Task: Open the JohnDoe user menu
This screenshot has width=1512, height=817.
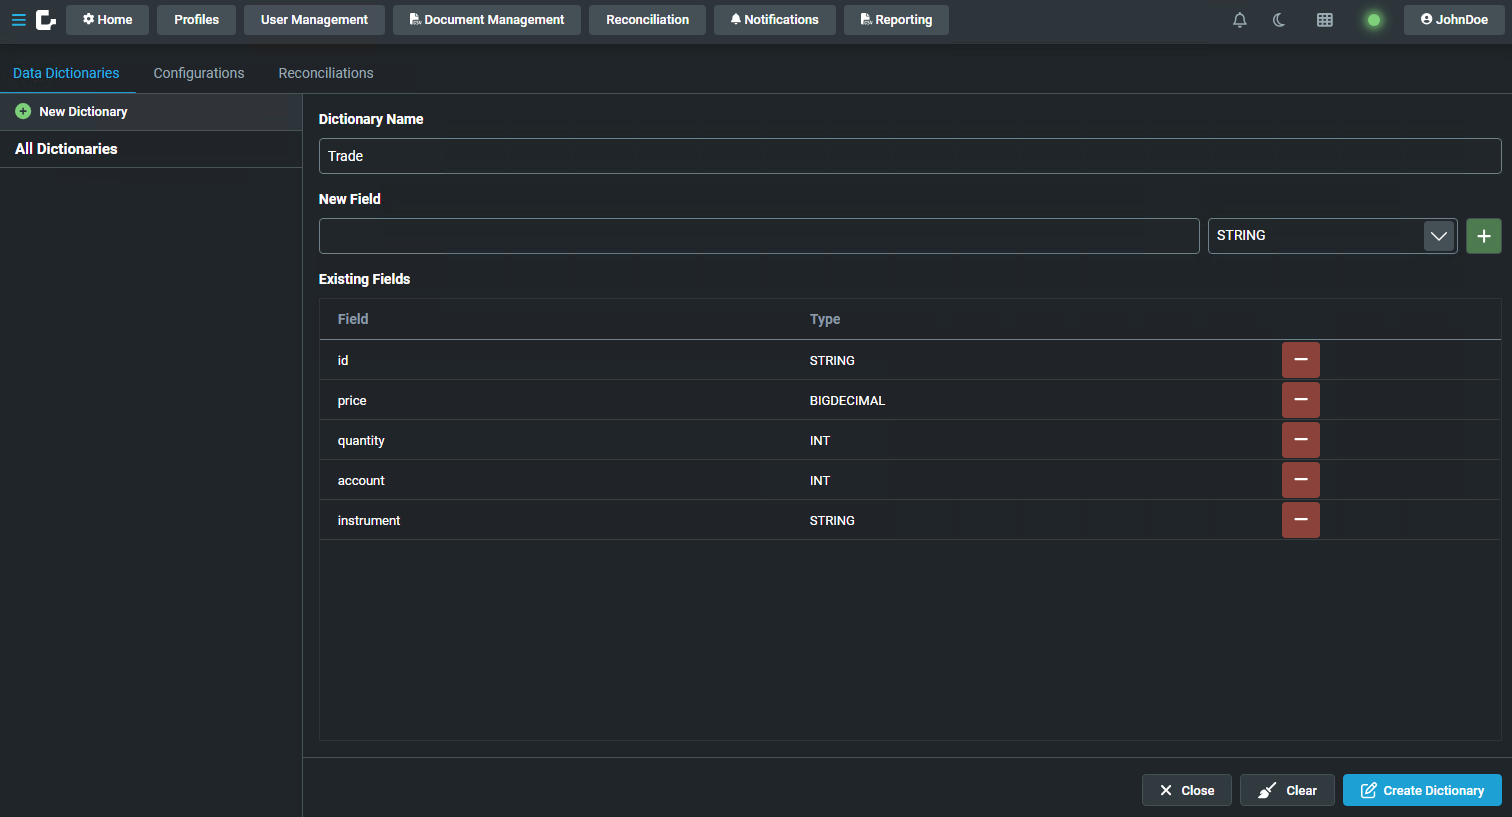Action: pyautogui.click(x=1453, y=20)
